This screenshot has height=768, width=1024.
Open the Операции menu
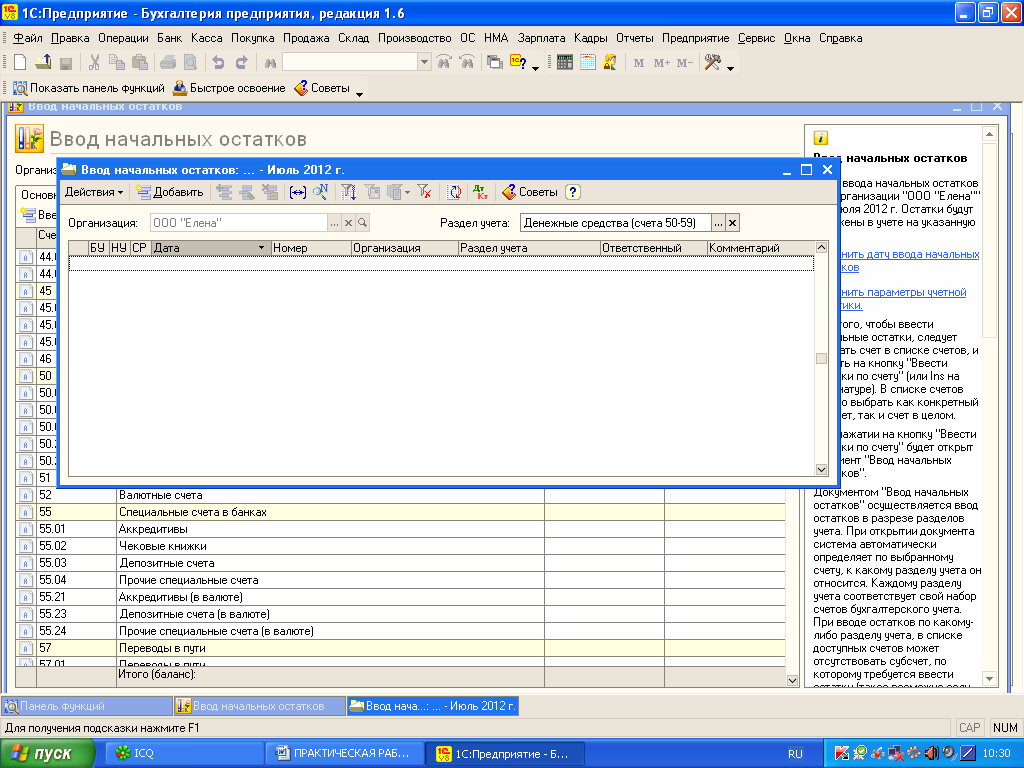pos(123,38)
